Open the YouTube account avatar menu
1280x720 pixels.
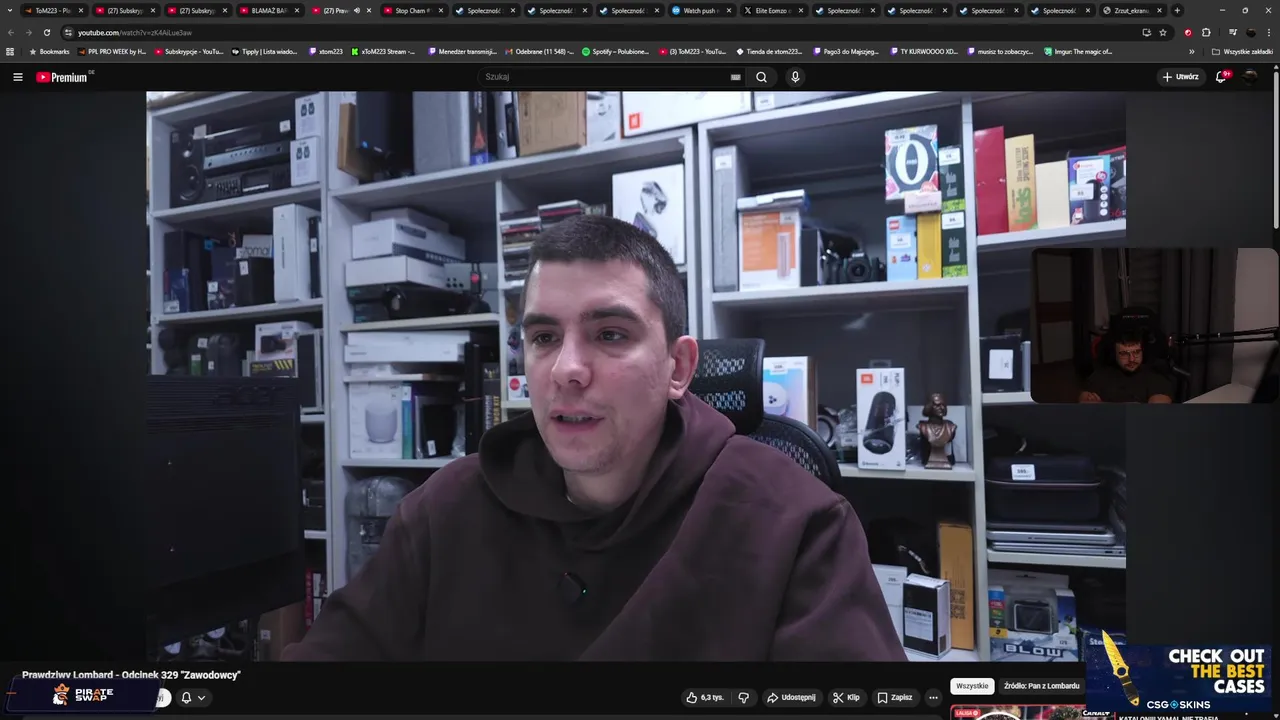click(x=1252, y=77)
